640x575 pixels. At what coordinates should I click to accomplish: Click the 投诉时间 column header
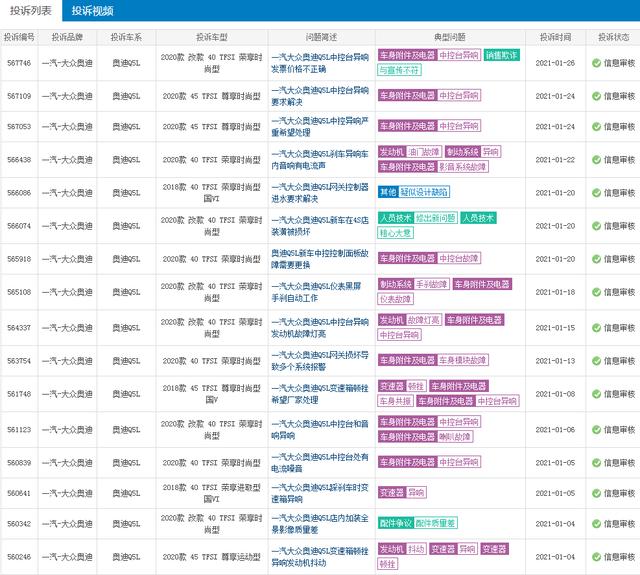(x=555, y=37)
